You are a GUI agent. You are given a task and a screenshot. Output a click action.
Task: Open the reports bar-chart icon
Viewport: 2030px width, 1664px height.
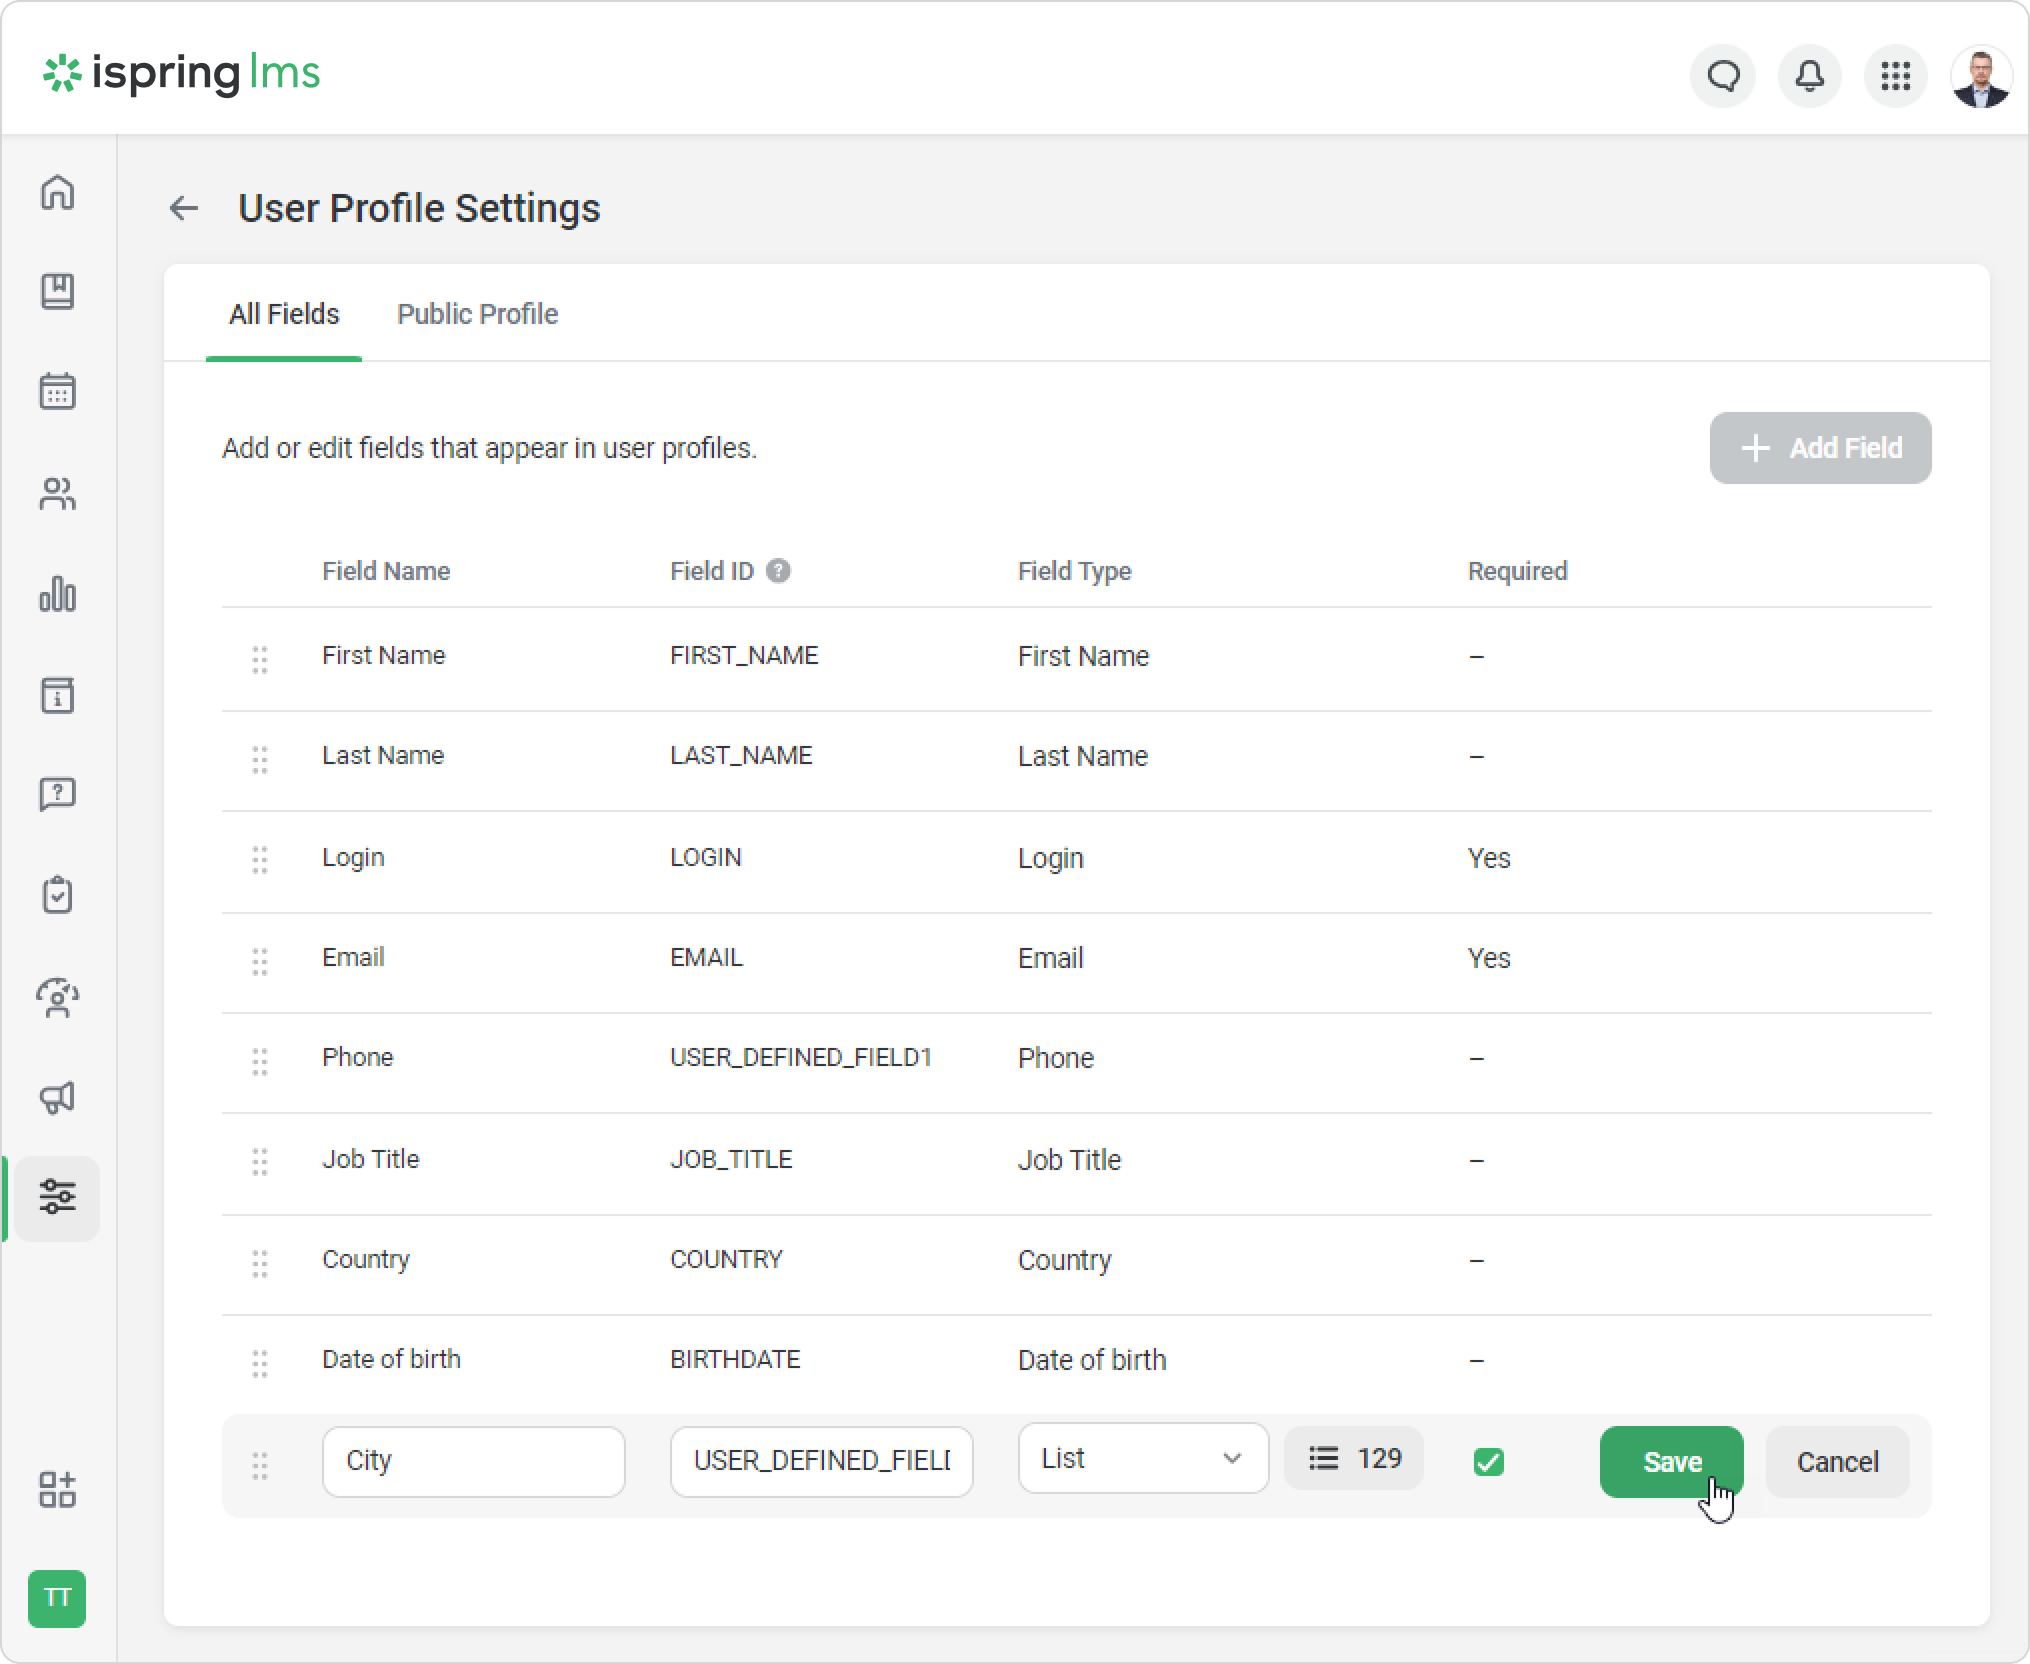pyautogui.click(x=57, y=594)
